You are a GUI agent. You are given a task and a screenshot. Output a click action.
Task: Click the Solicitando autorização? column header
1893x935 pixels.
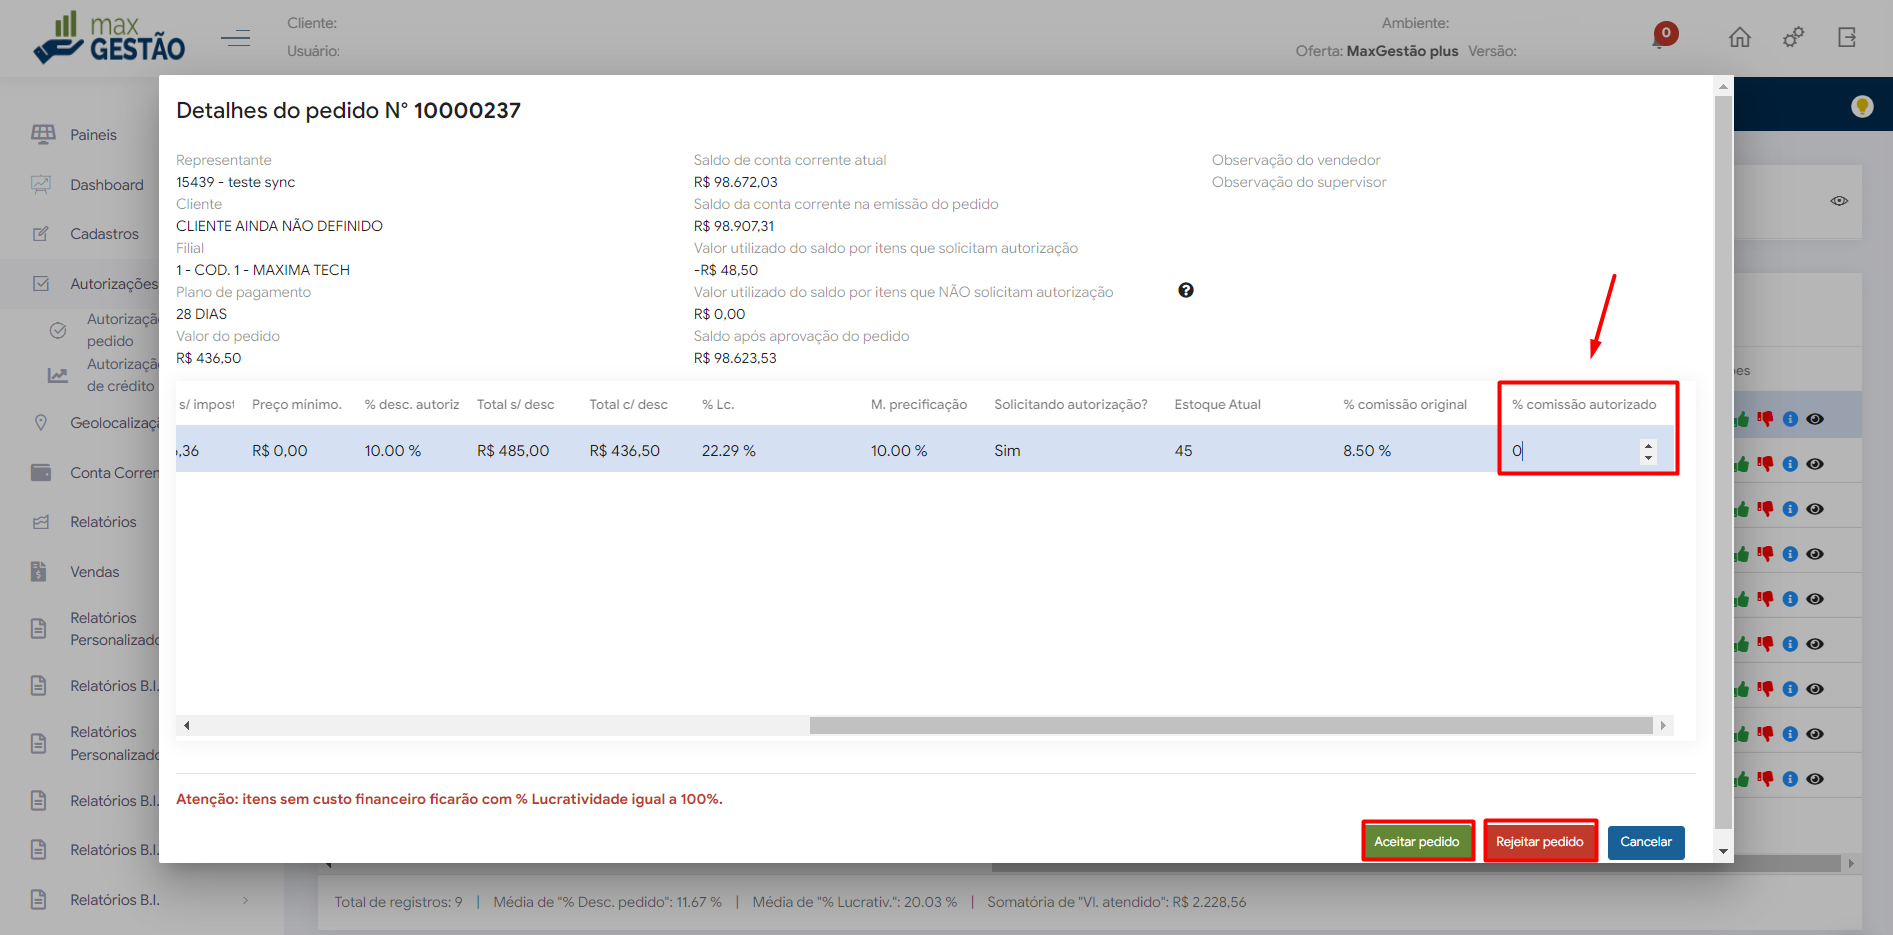(x=1071, y=404)
